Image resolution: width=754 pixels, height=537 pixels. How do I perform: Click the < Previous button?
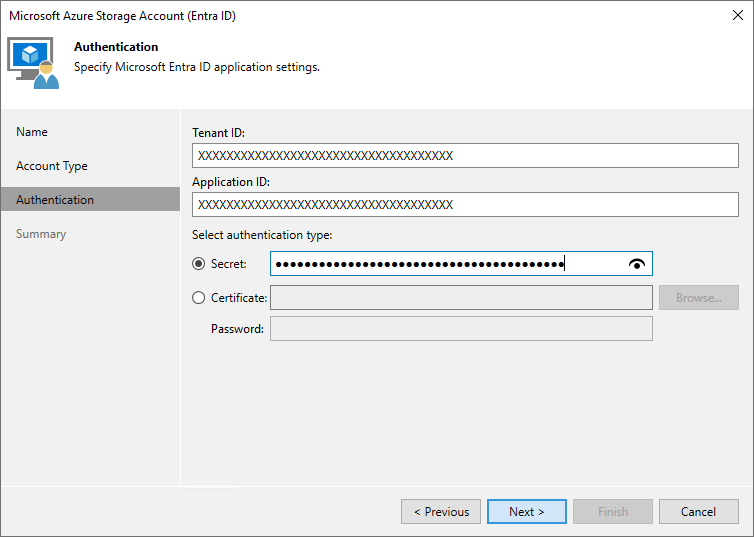pyautogui.click(x=441, y=512)
